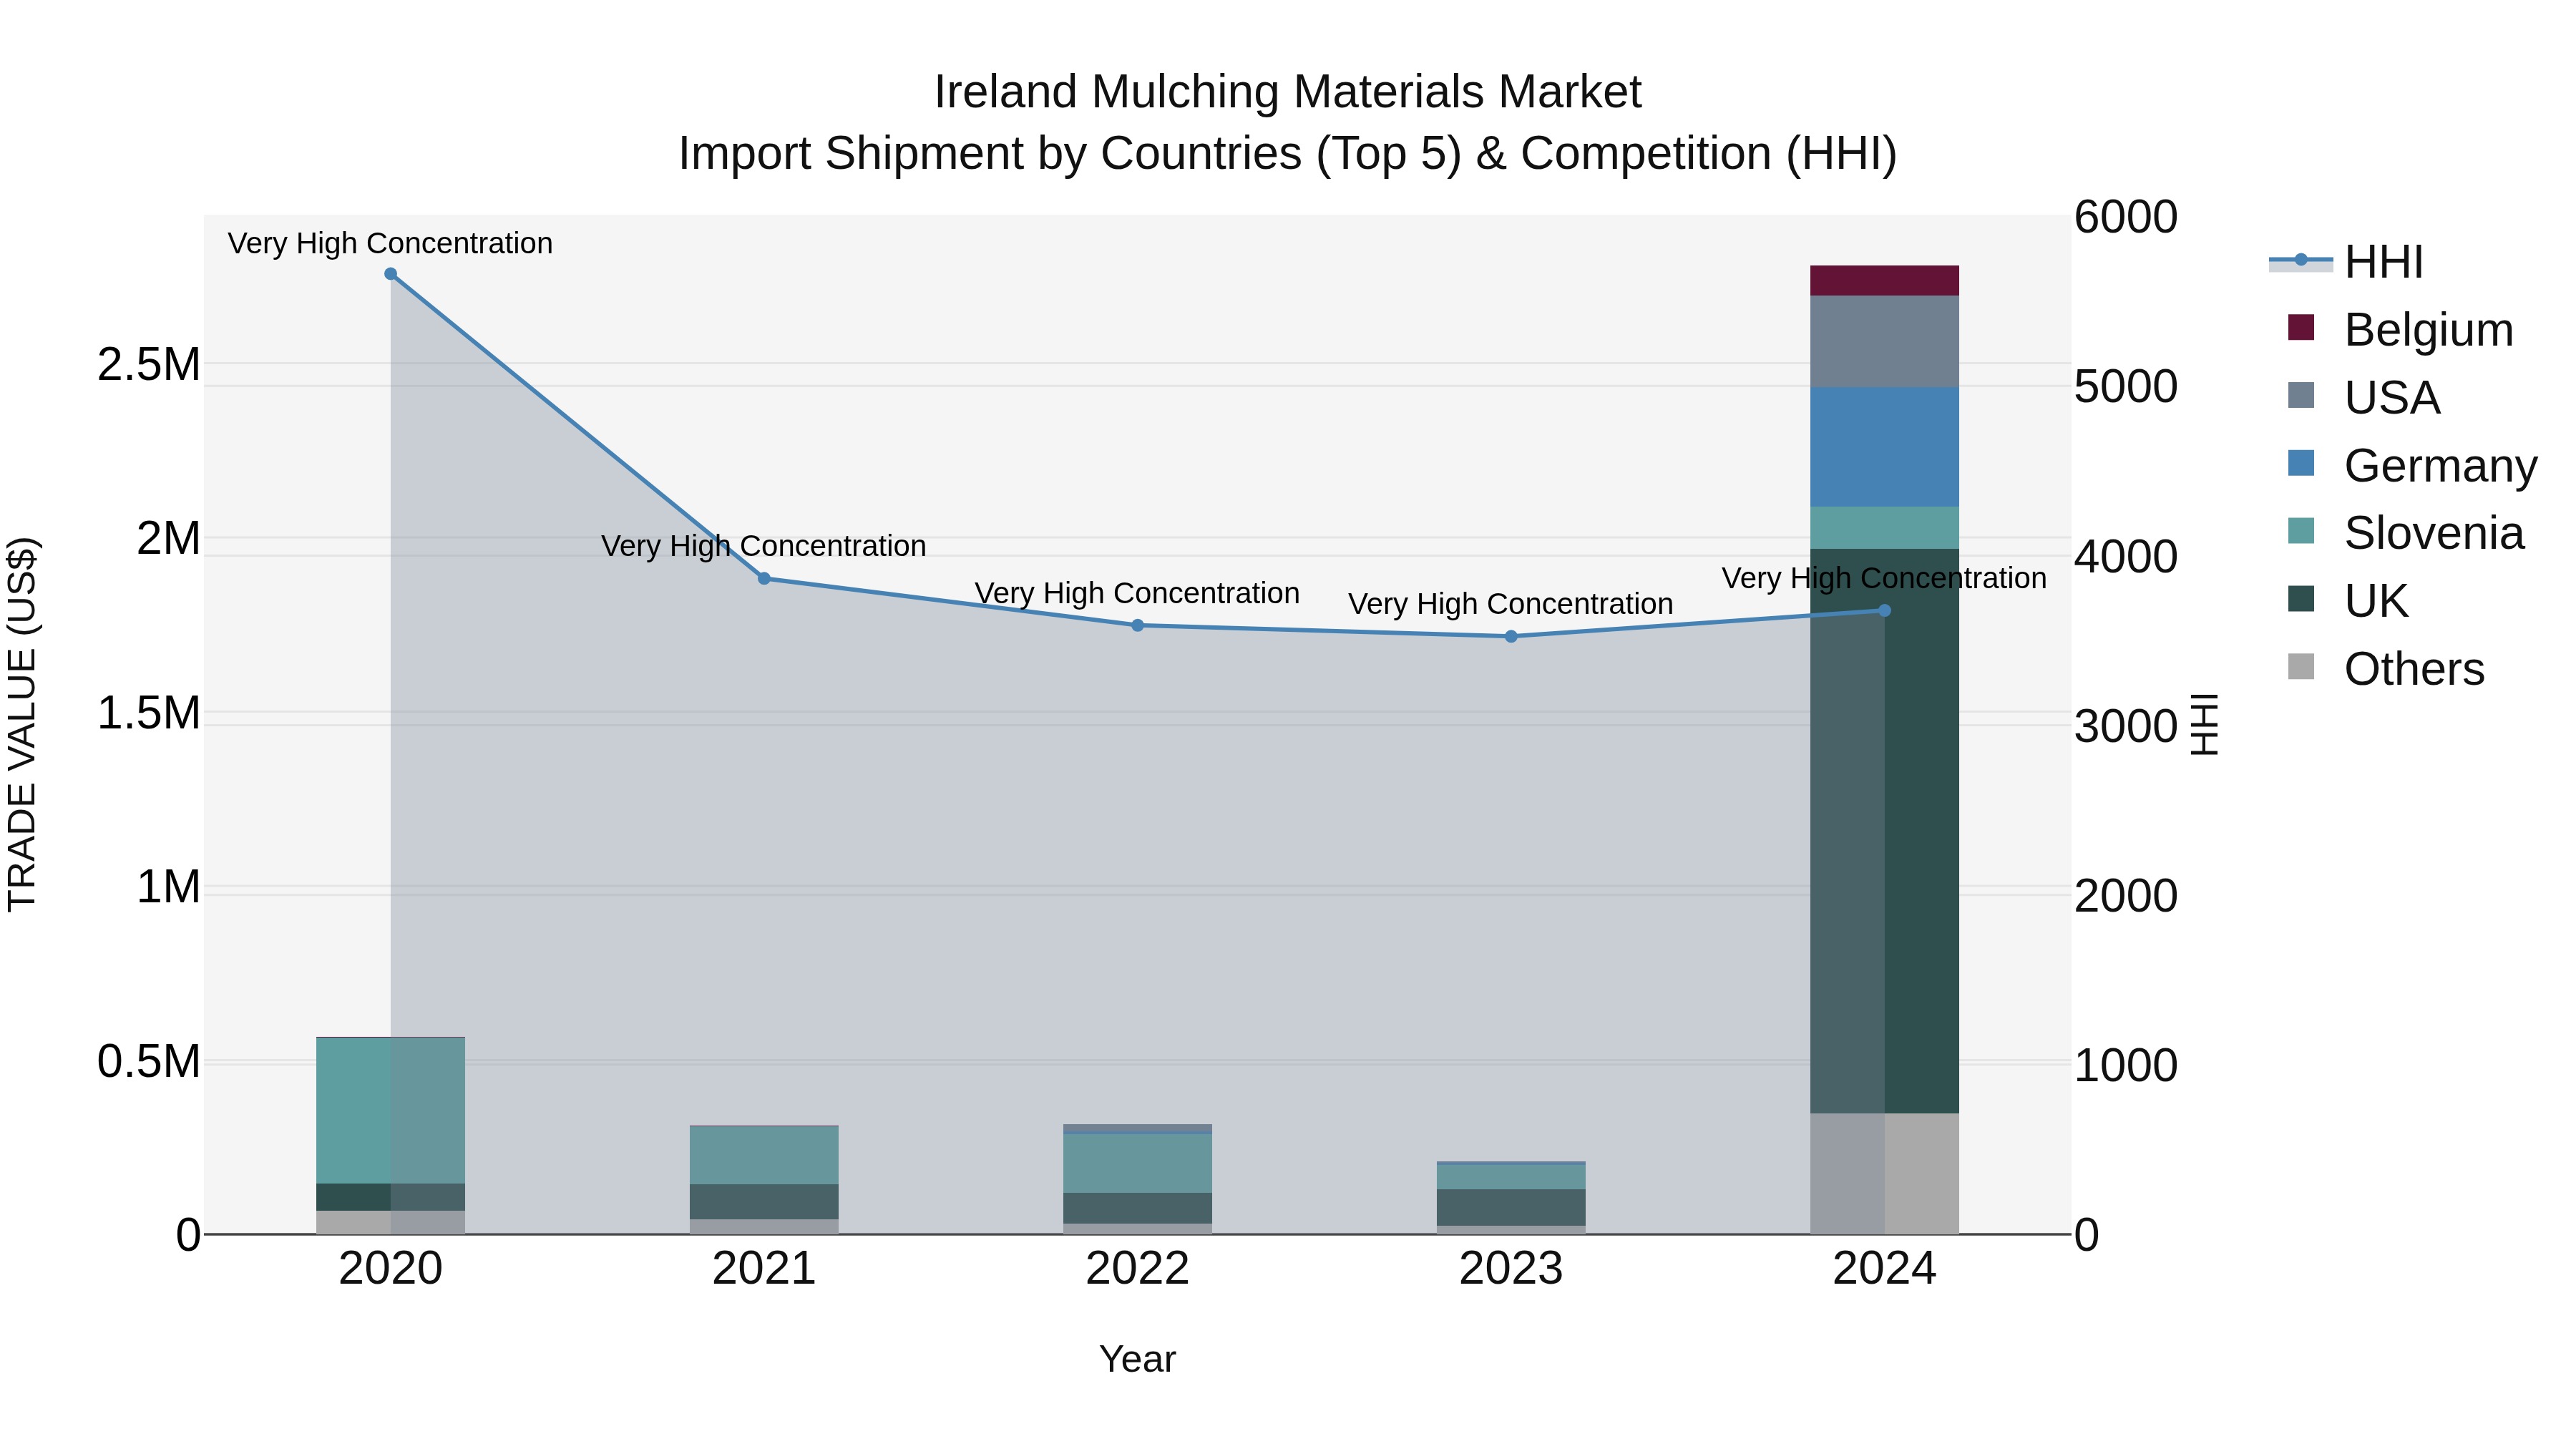The height and width of the screenshot is (1449, 2576).
Task: Click the 2024 x-axis label
Action: tap(1885, 1269)
